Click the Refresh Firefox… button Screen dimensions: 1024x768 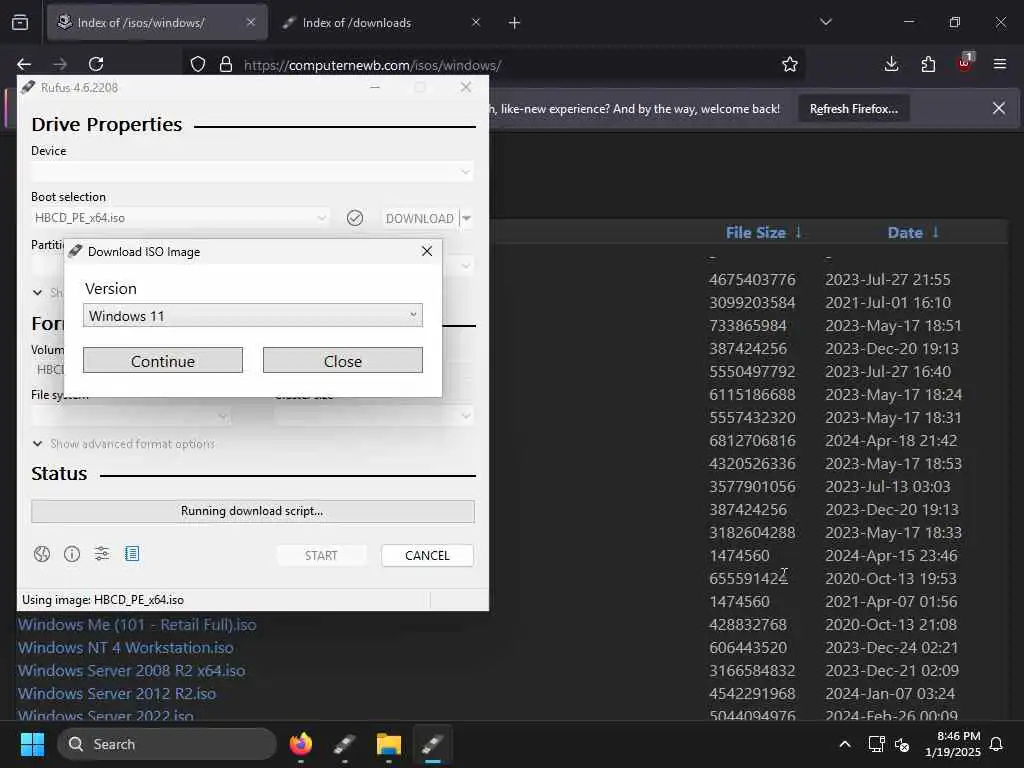(x=854, y=109)
